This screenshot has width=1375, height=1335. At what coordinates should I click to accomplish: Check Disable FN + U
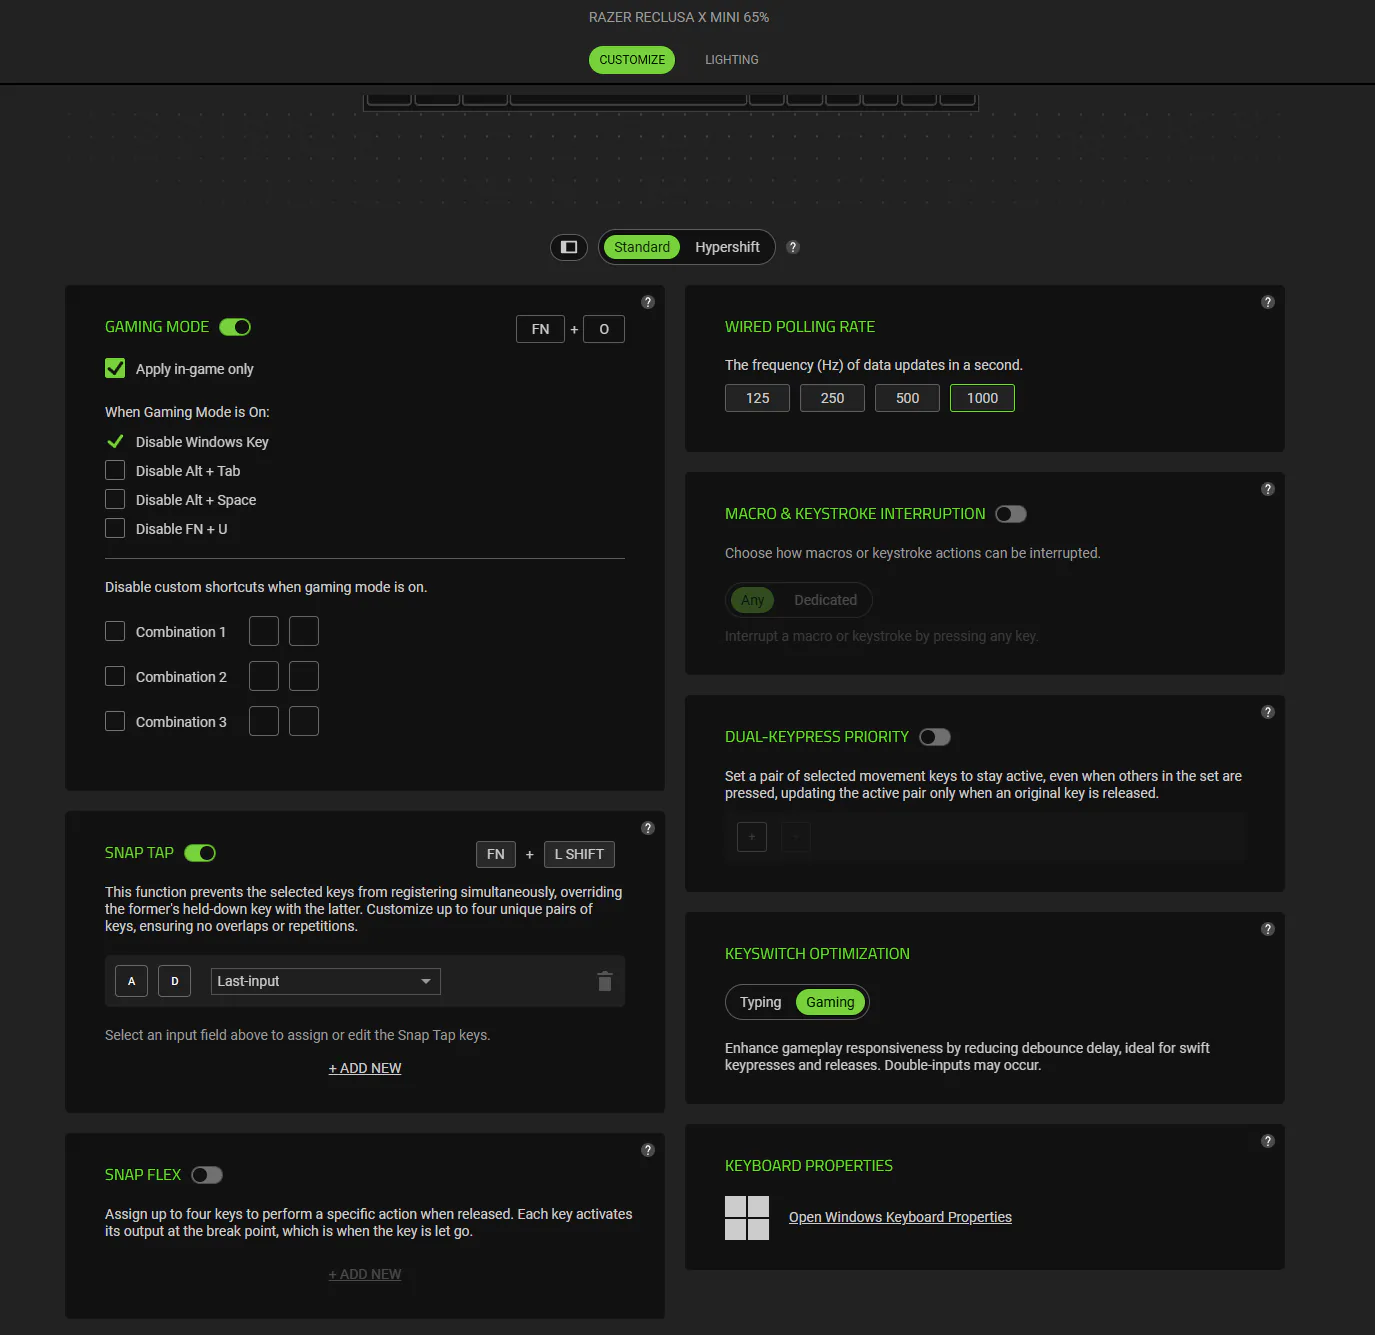[x=115, y=528]
